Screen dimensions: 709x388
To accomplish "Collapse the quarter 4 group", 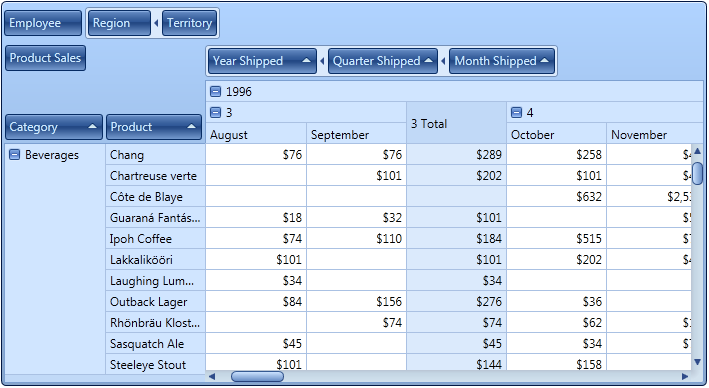I will (516, 113).
